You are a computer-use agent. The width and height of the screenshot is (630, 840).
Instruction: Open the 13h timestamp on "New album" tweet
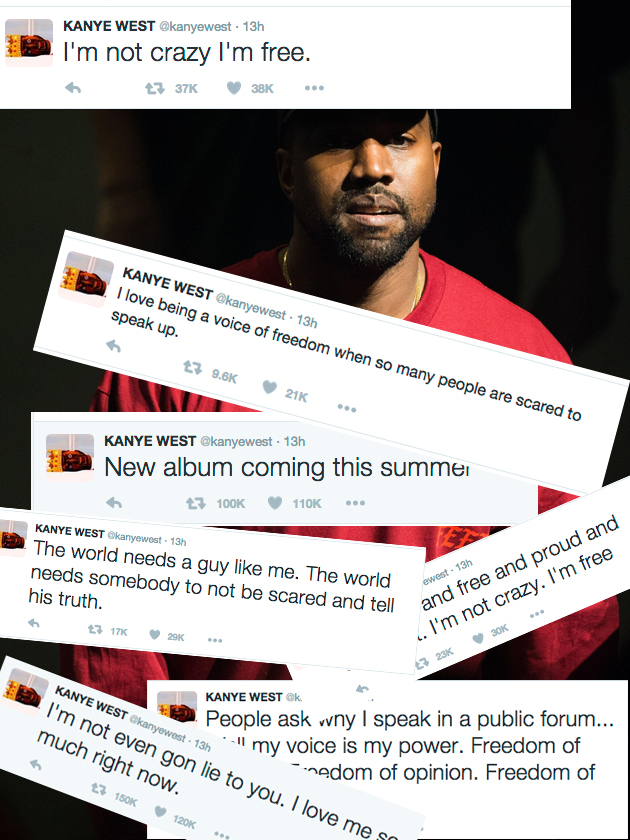(x=294, y=441)
